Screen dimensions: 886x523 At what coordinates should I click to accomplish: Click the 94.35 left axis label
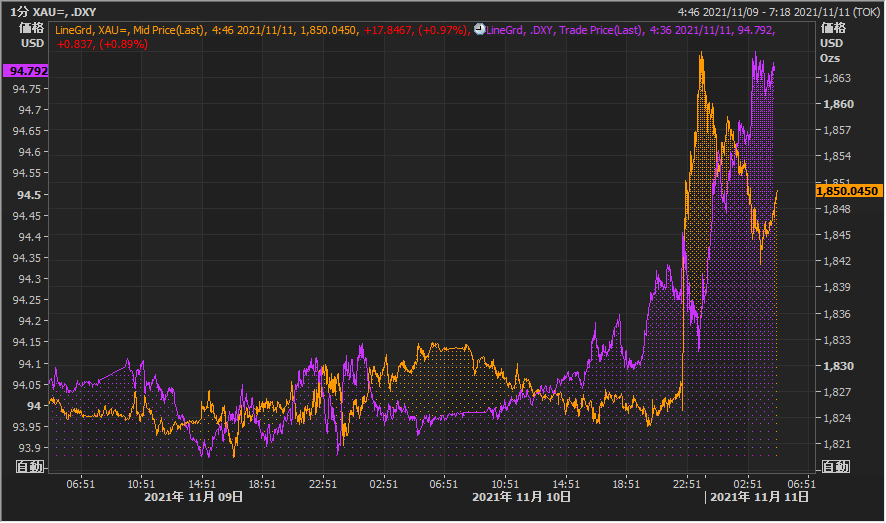click(x=27, y=258)
